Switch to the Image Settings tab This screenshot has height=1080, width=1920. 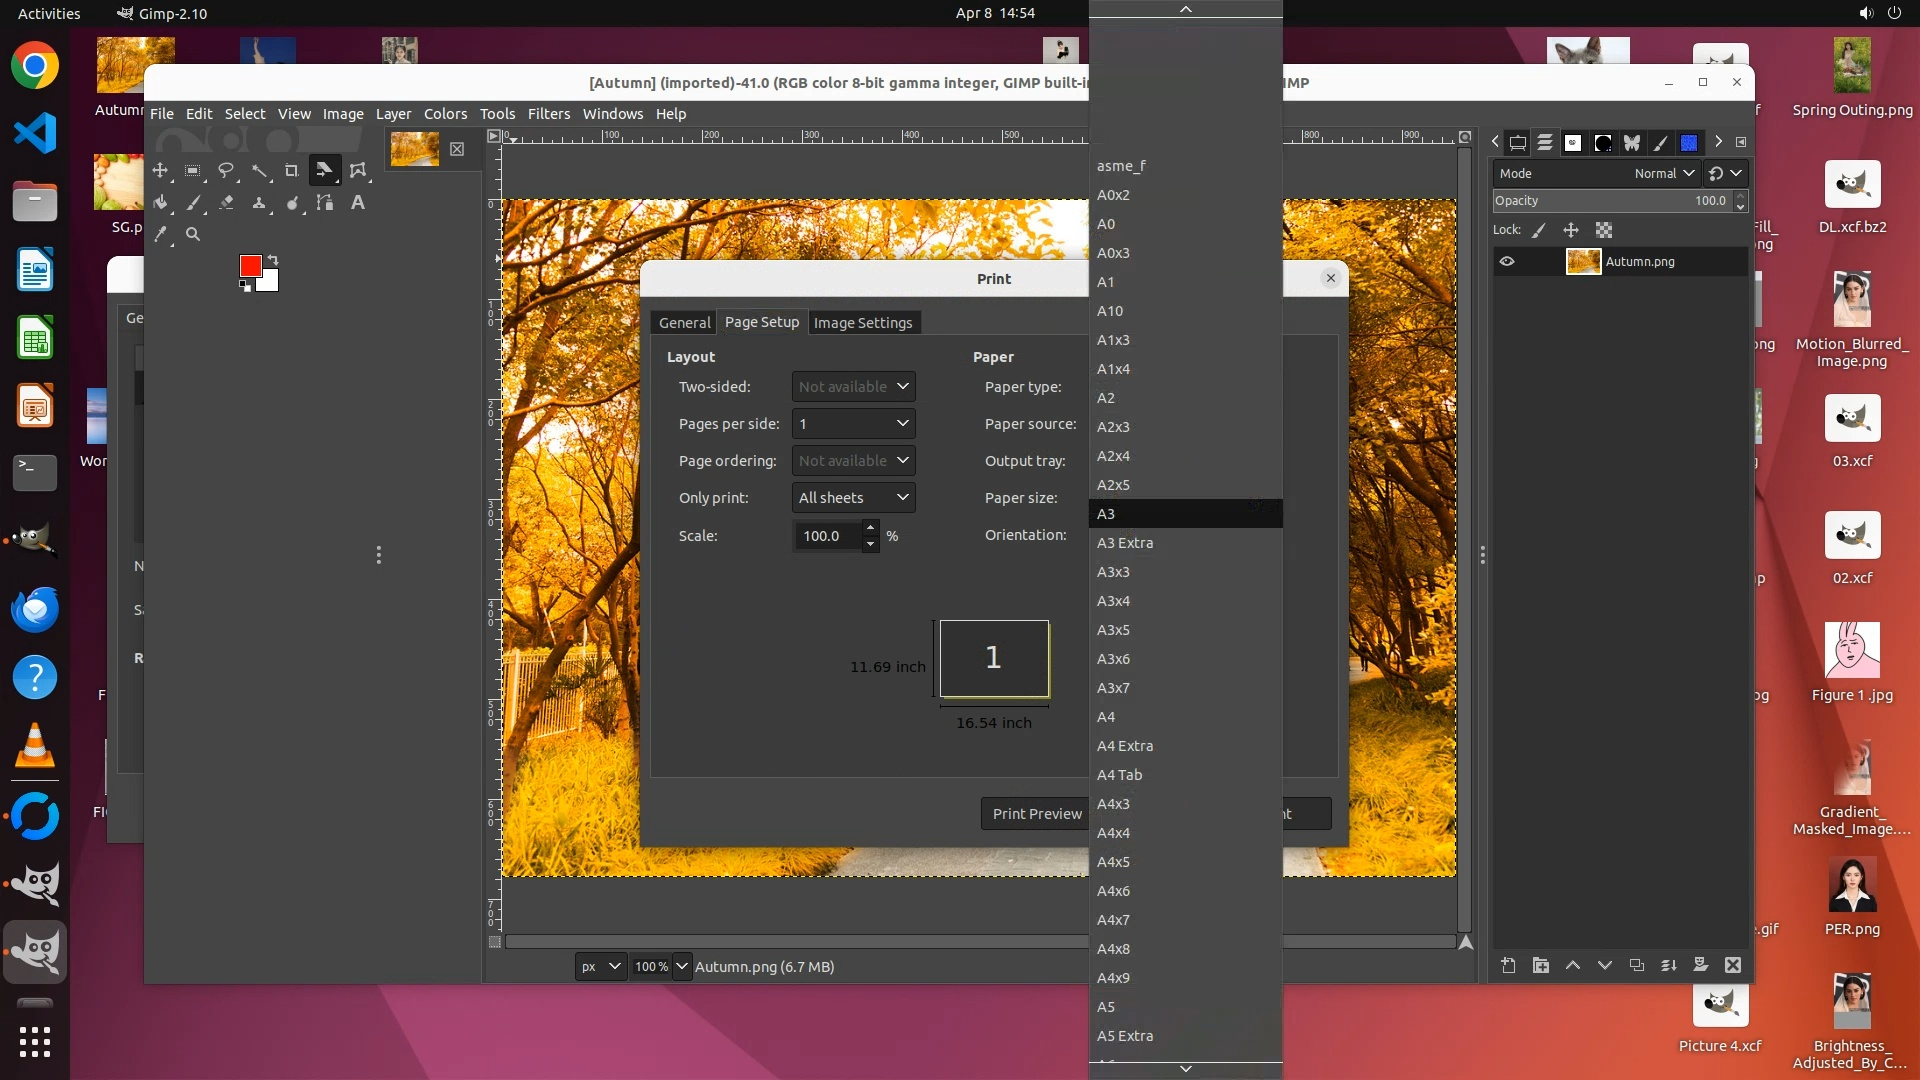click(863, 323)
